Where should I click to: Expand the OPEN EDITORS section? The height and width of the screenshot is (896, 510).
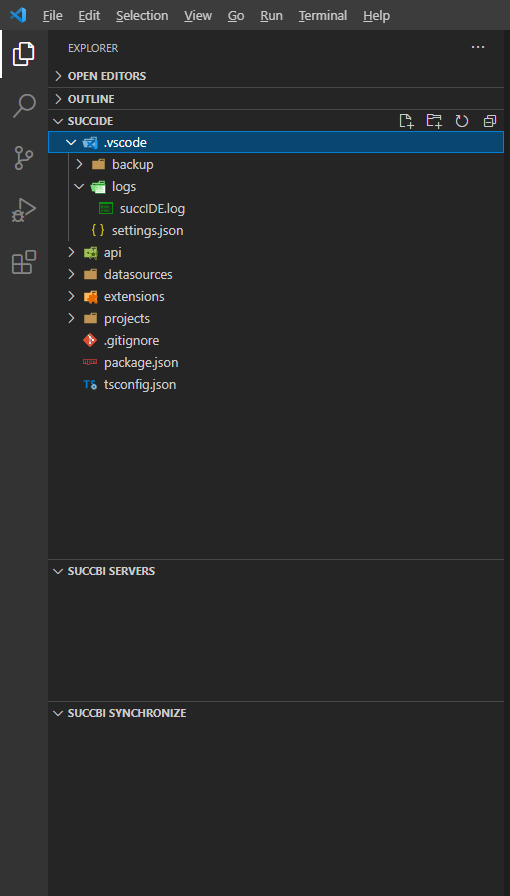(276, 76)
